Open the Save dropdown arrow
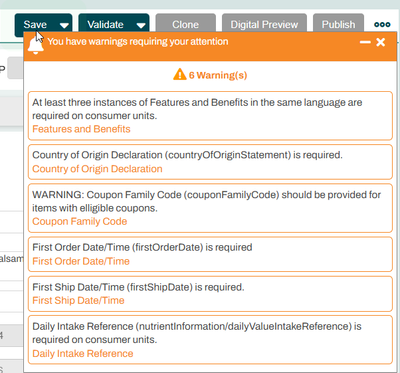This screenshot has width=400, height=373. click(x=65, y=25)
